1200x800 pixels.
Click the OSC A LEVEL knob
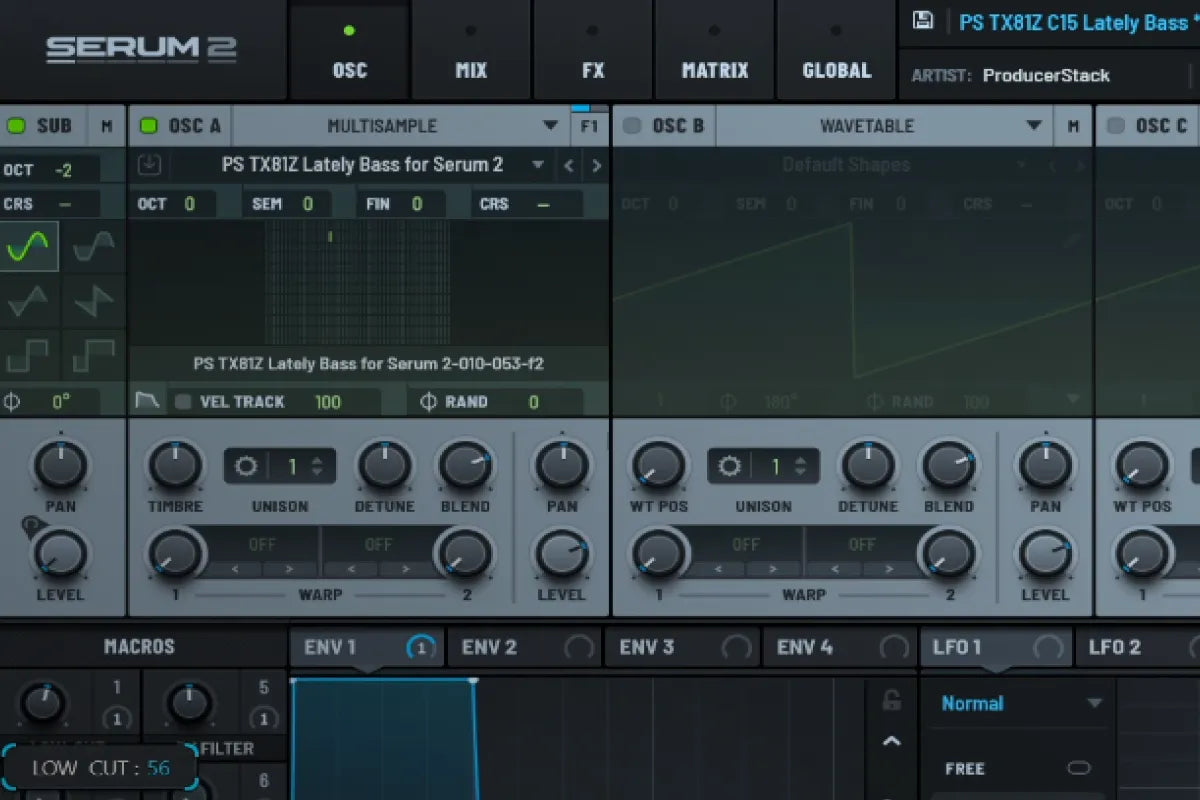pyautogui.click(x=562, y=554)
